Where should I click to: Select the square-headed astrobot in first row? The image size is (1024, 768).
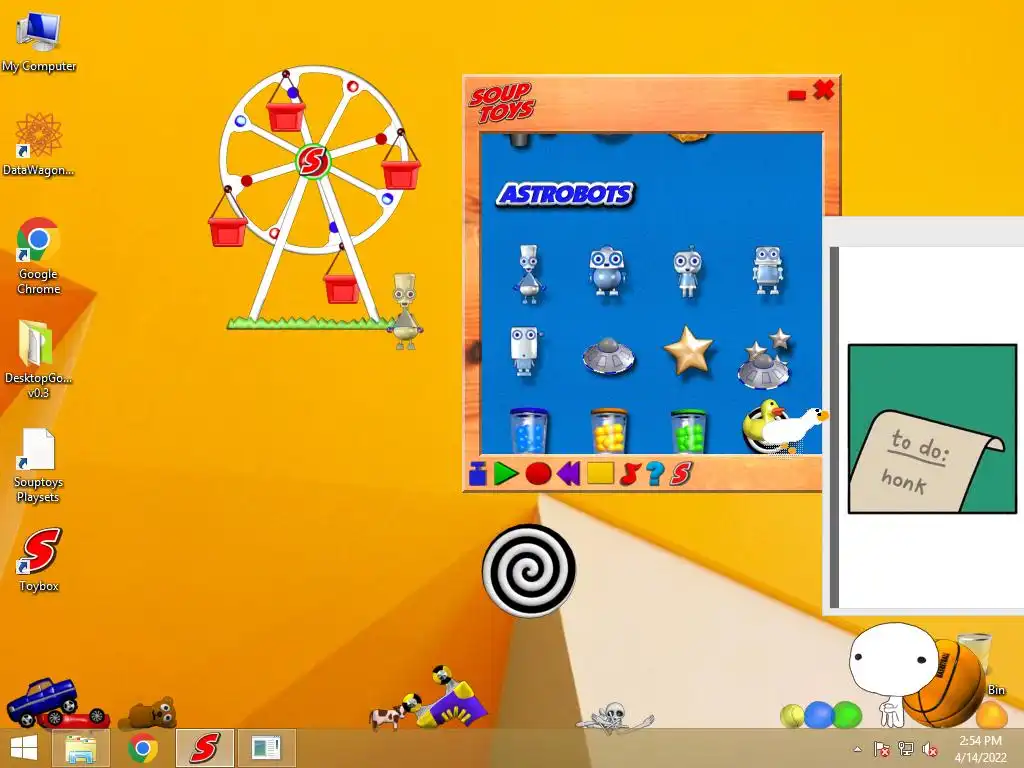(x=767, y=270)
